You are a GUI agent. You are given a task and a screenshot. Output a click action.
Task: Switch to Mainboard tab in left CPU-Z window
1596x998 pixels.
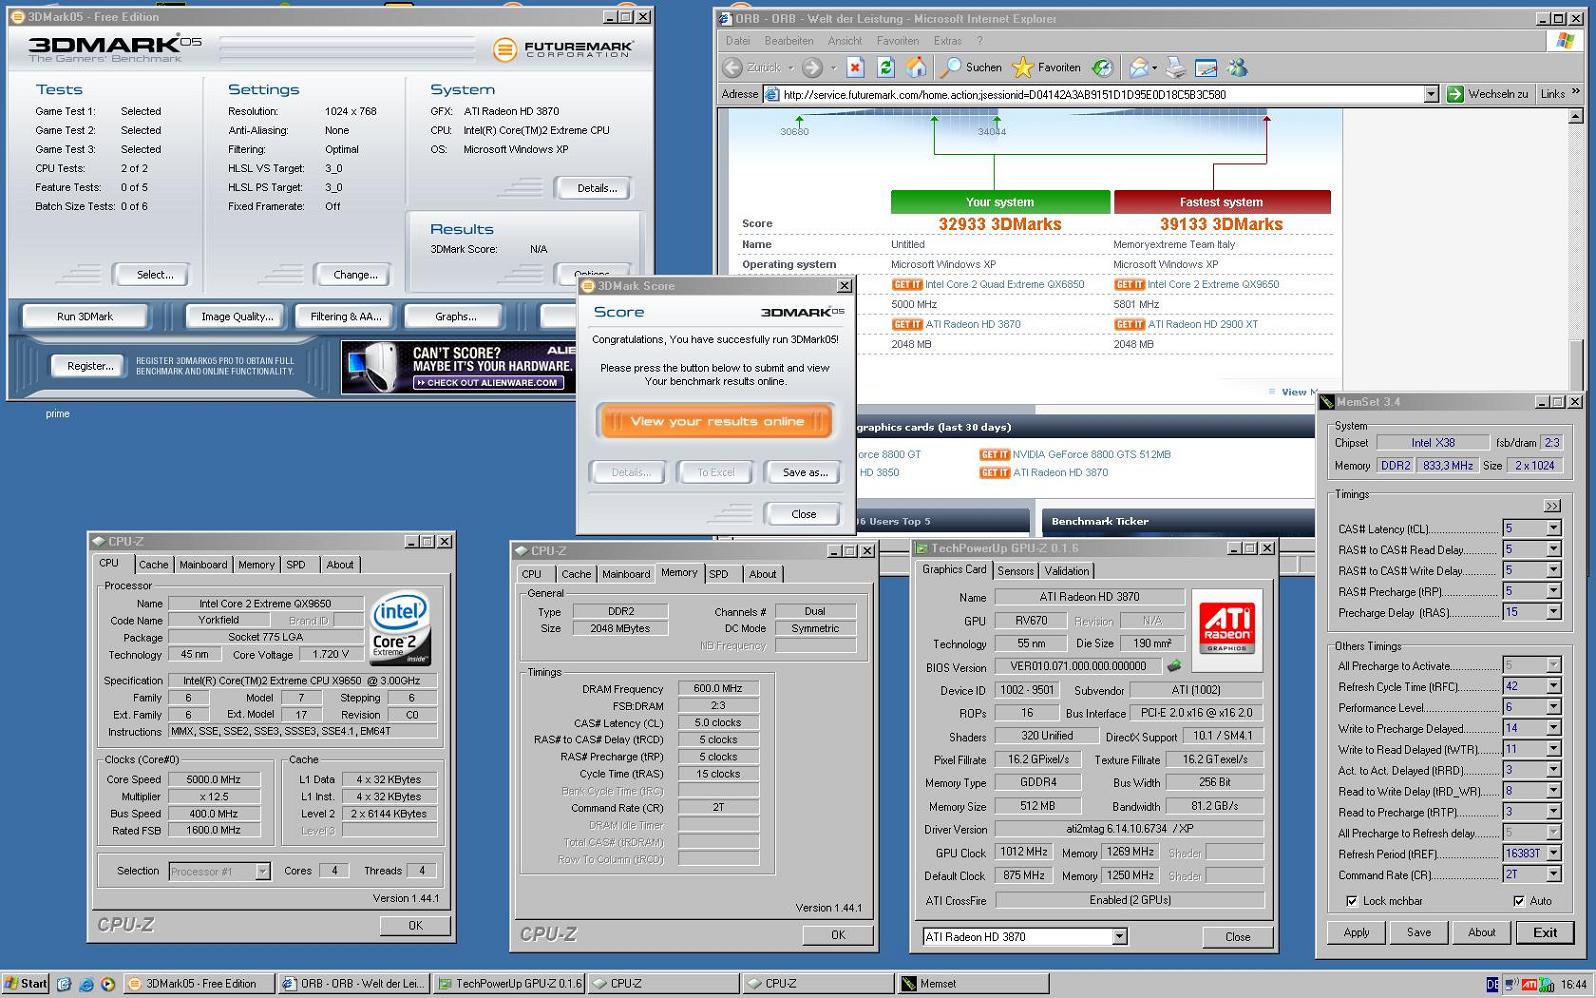coord(203,565)
